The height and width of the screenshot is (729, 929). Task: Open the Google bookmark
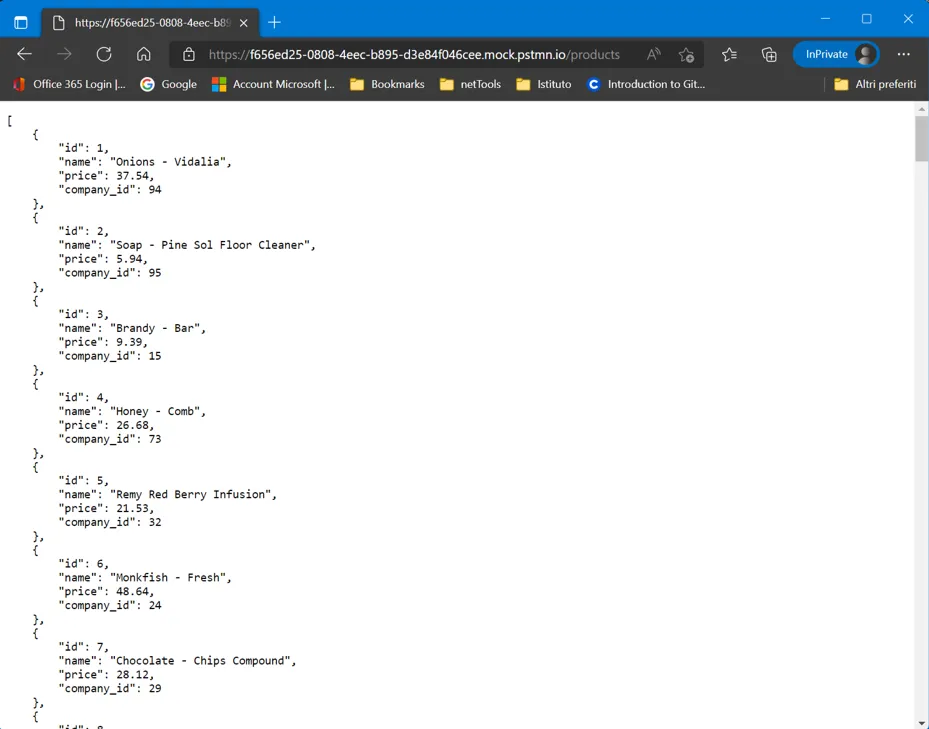[168, 84]
